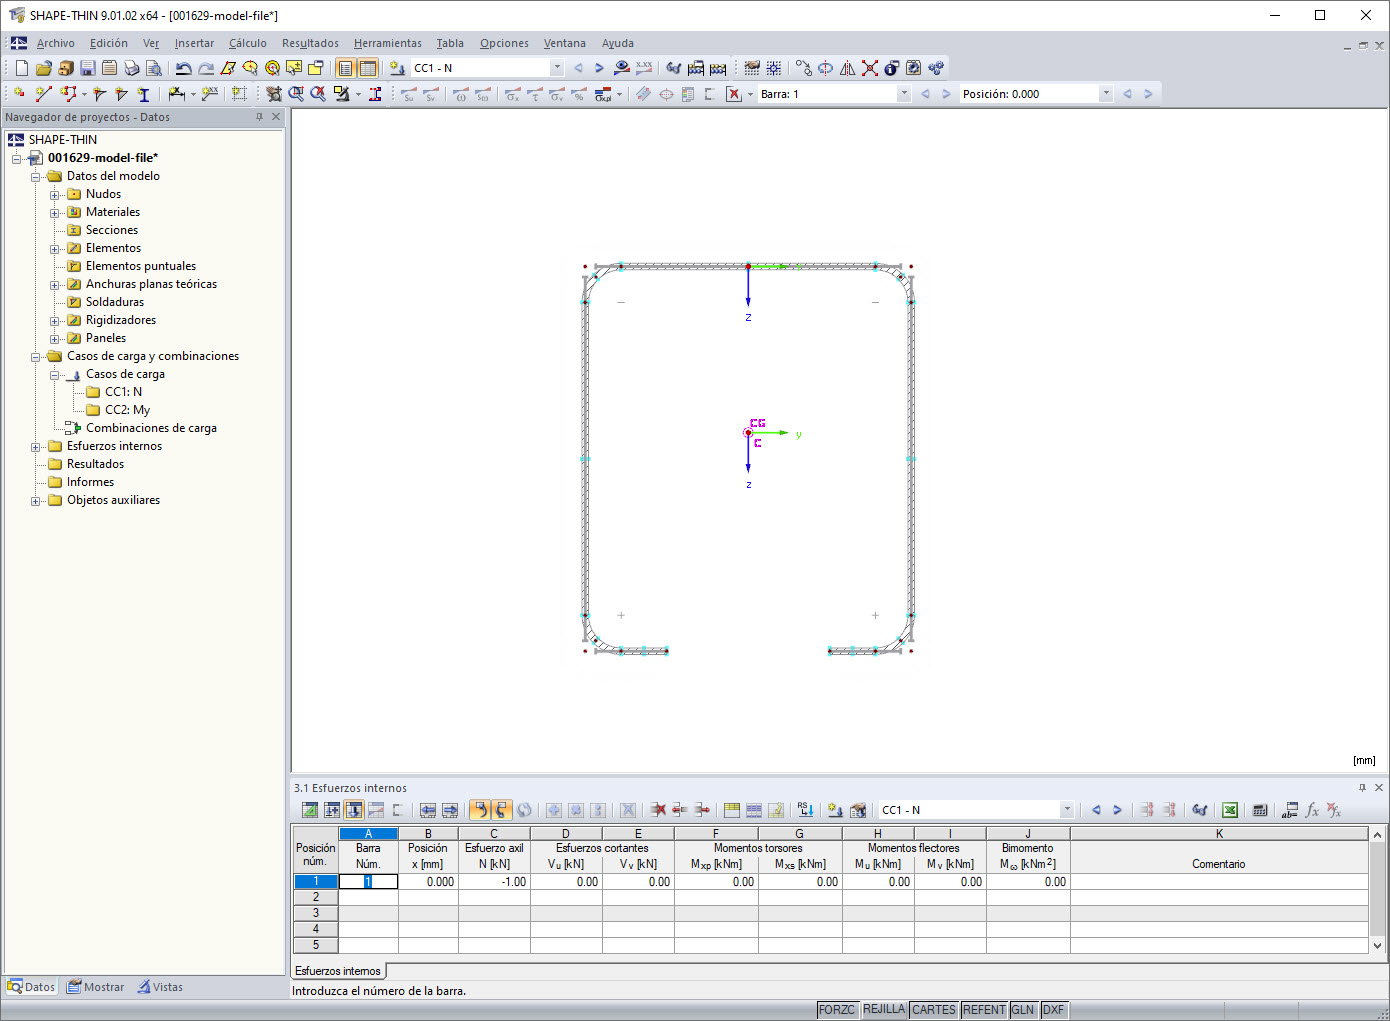Switch to the Mostrar navigator tab

pyautogui.click(x=96, y=987)
